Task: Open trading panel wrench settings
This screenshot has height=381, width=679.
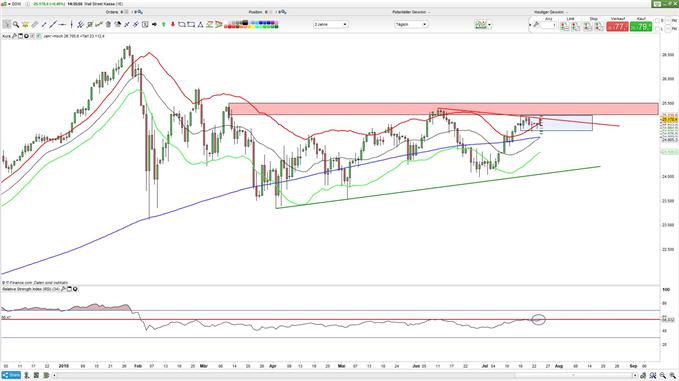Action: 536,25
